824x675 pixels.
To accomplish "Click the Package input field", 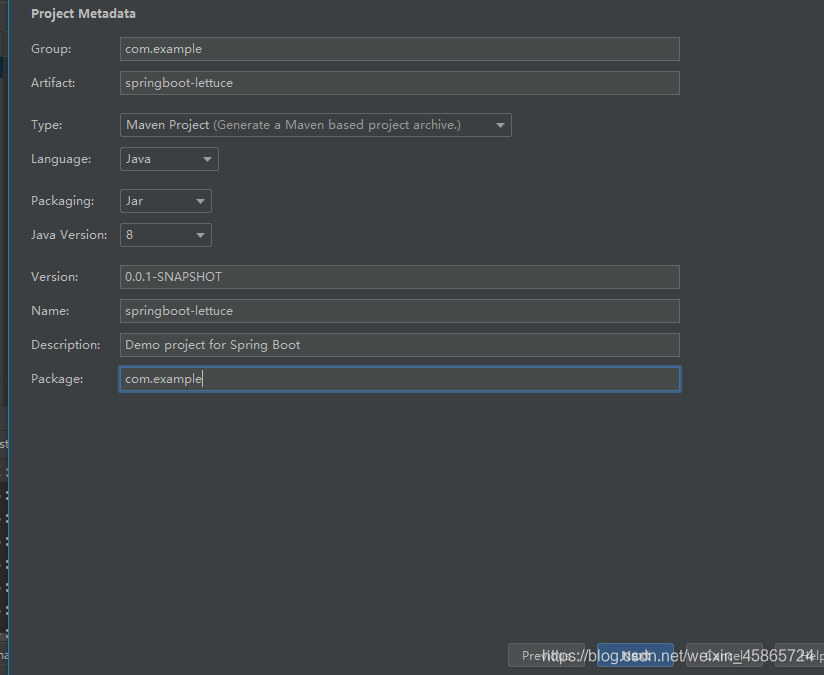I will coord(399,379).
